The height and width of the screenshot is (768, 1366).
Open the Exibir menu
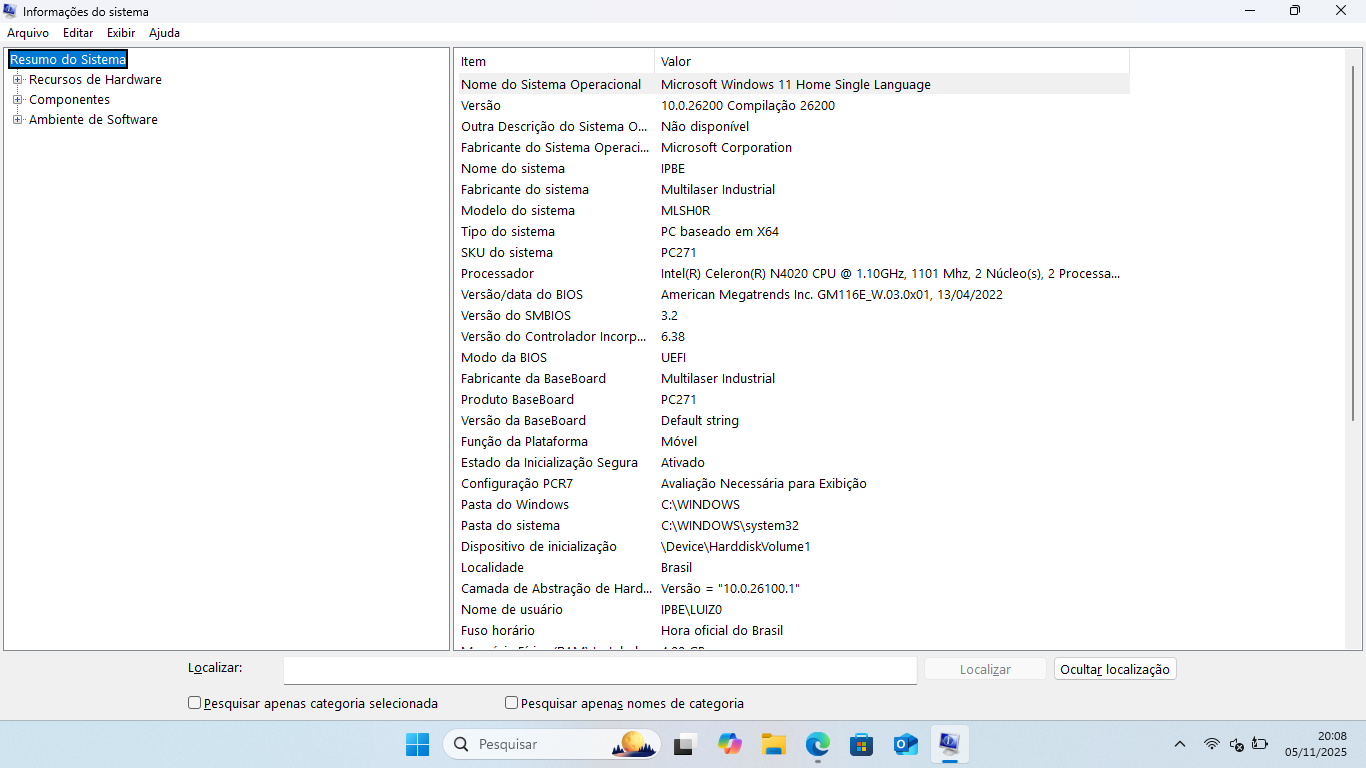121,33
